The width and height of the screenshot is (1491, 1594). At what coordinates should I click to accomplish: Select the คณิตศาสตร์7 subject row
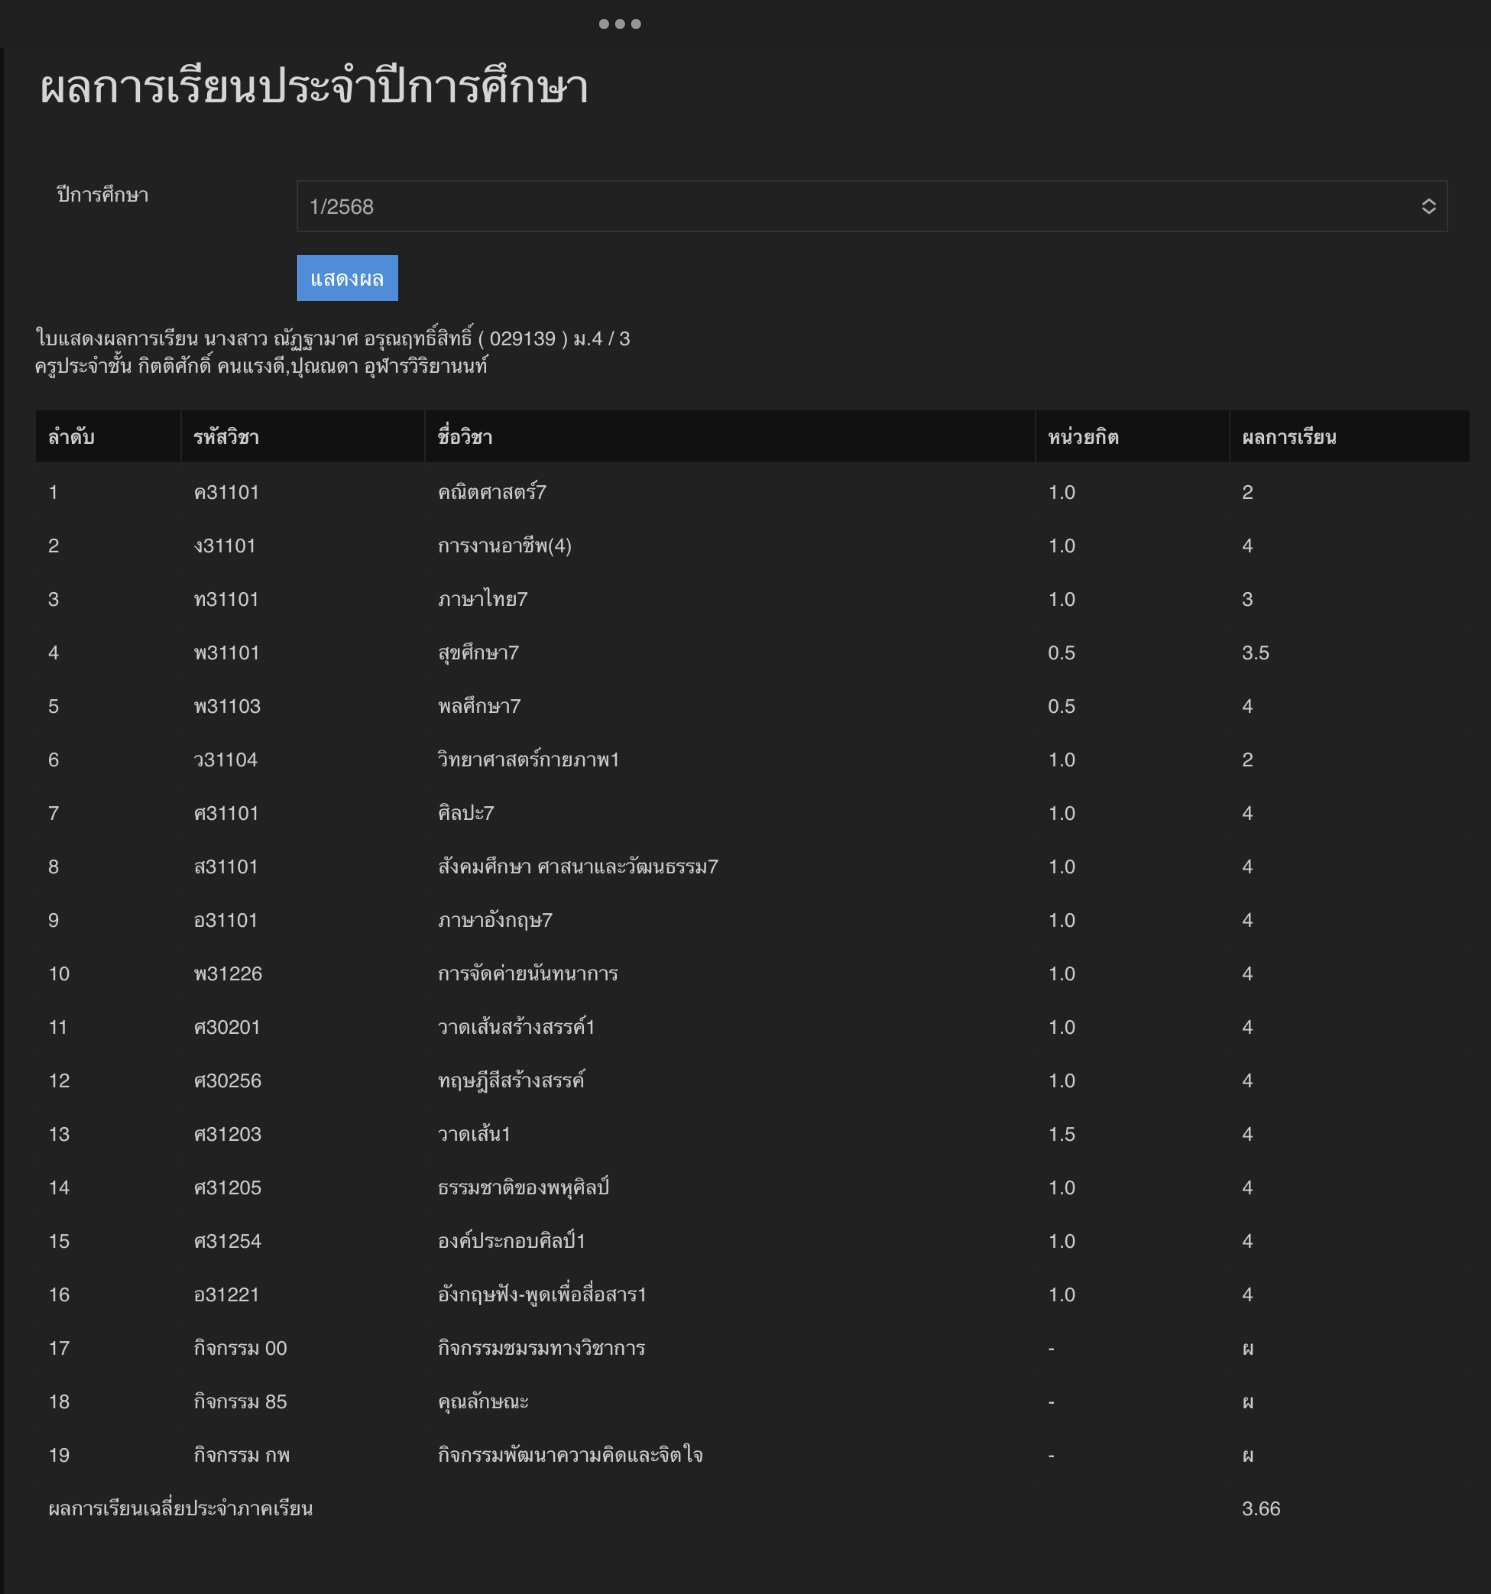(x=492, y=492)
